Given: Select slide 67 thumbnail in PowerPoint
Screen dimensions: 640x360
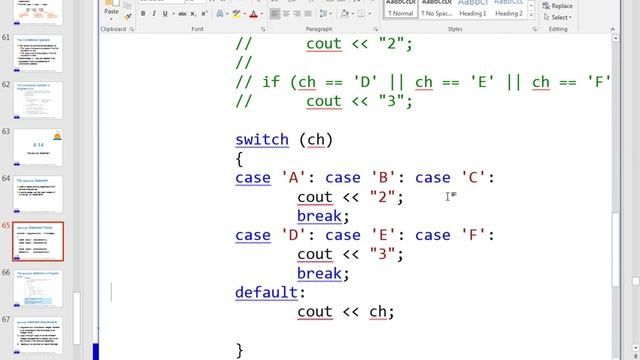Looking at the screenshot, I should 38,335.
